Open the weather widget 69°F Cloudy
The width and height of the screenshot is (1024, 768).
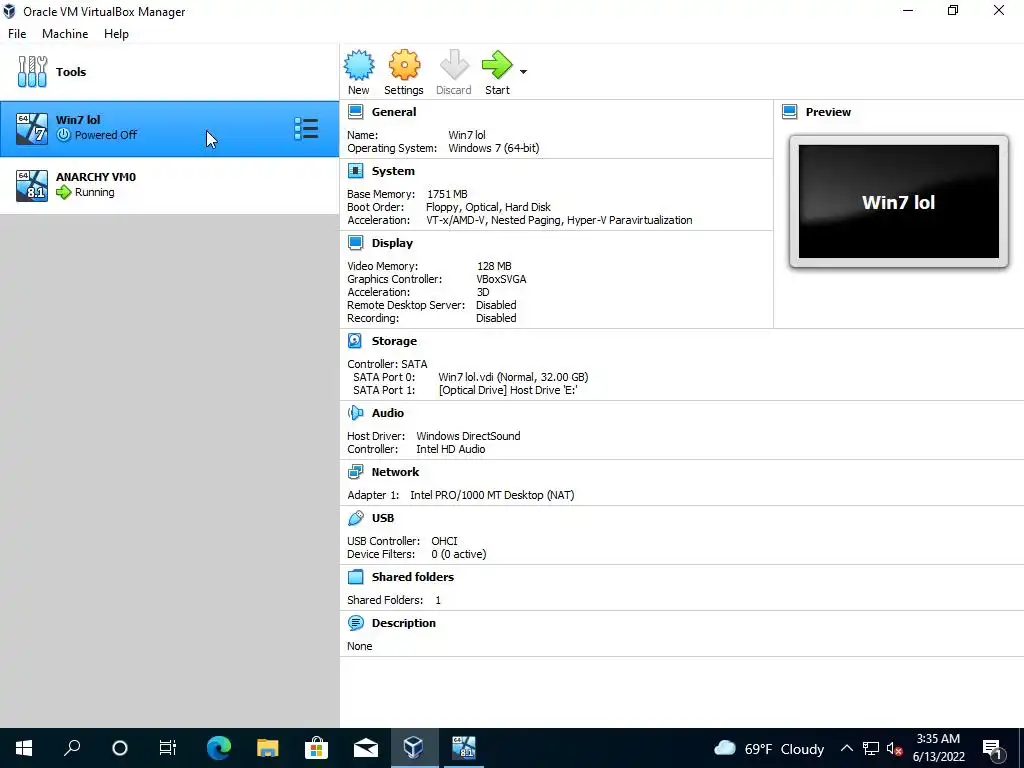coord(769,748)
